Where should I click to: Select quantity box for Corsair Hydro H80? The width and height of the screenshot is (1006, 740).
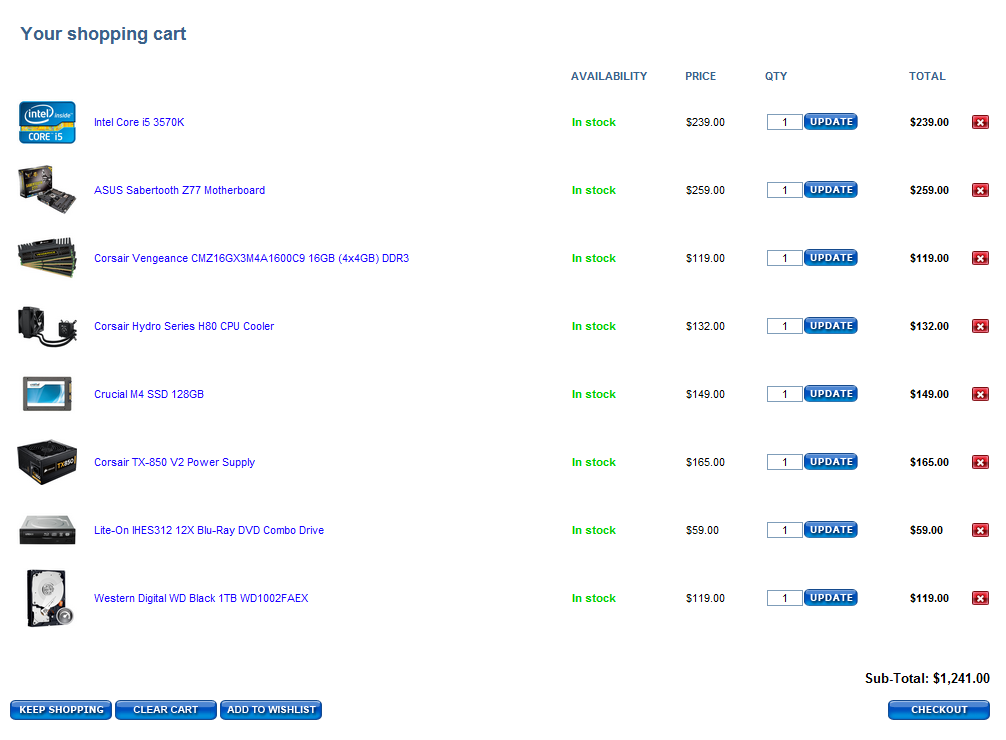[x=785, y=326]
